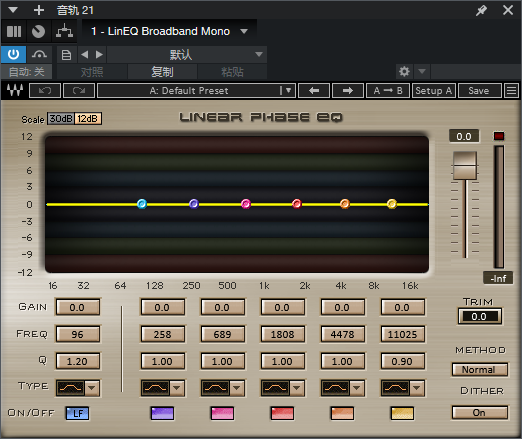Click the 自动: 关 automation button
Screen dimensions: 522x439
coord(27,72)
